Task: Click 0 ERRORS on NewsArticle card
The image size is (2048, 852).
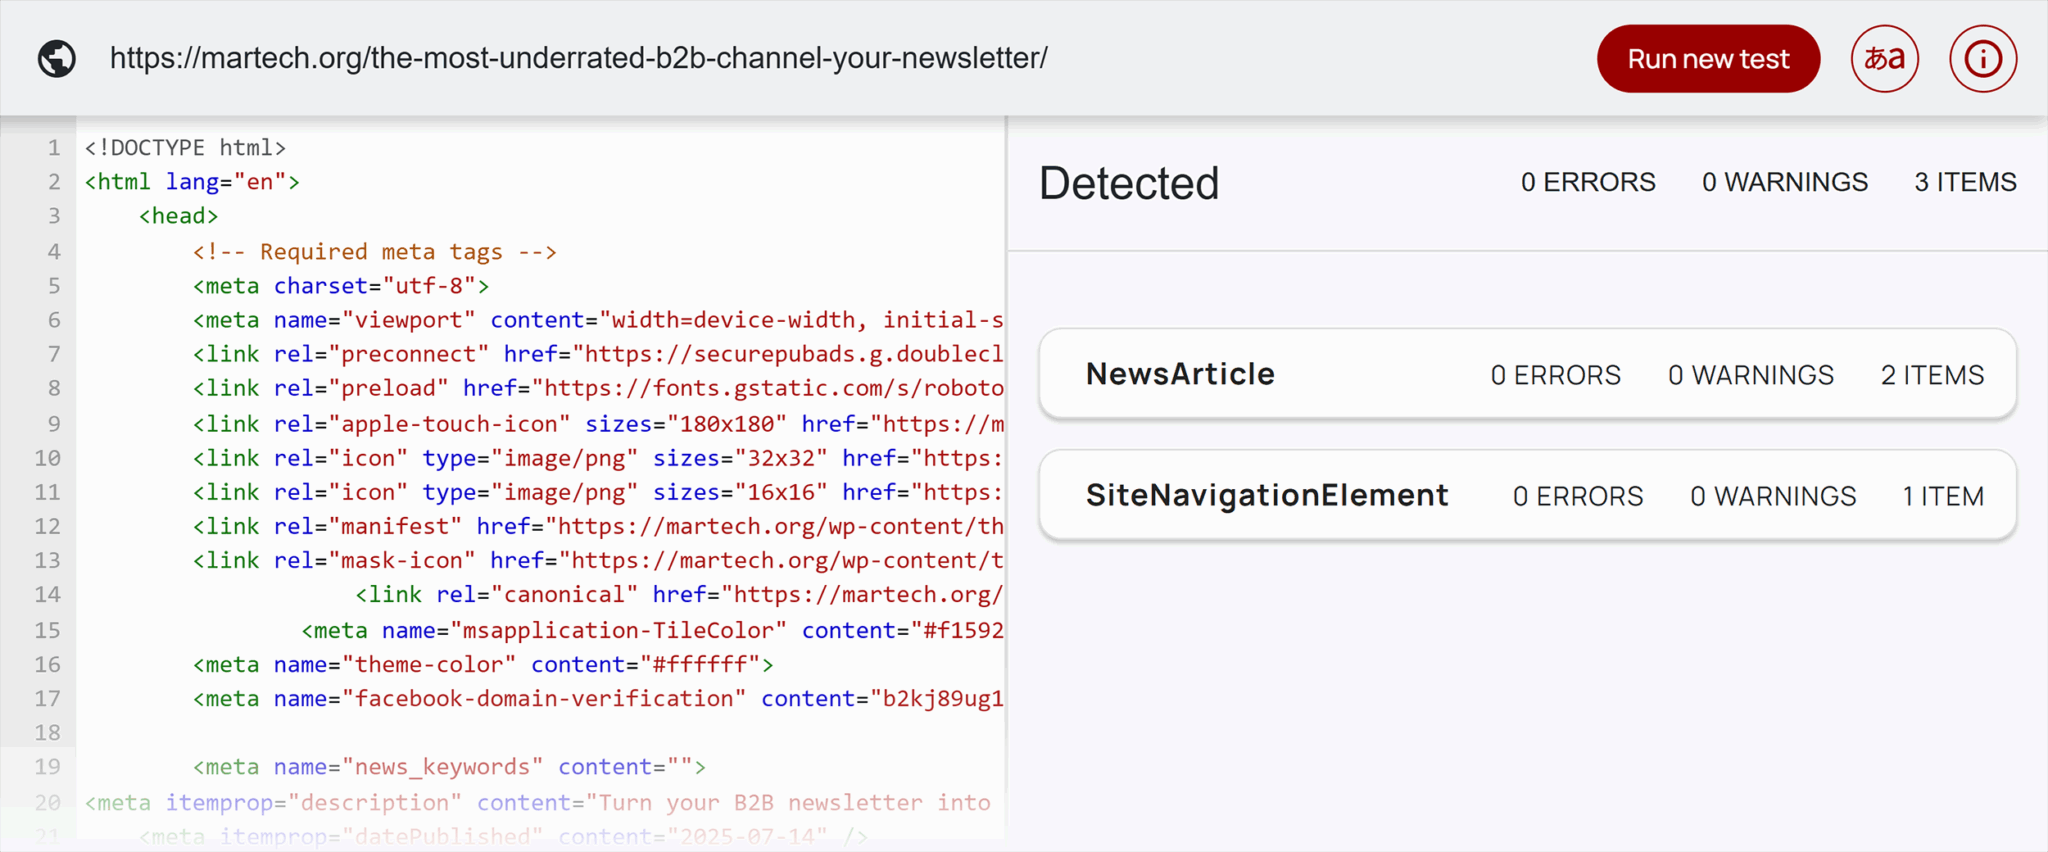Action: click(1555, 375)
